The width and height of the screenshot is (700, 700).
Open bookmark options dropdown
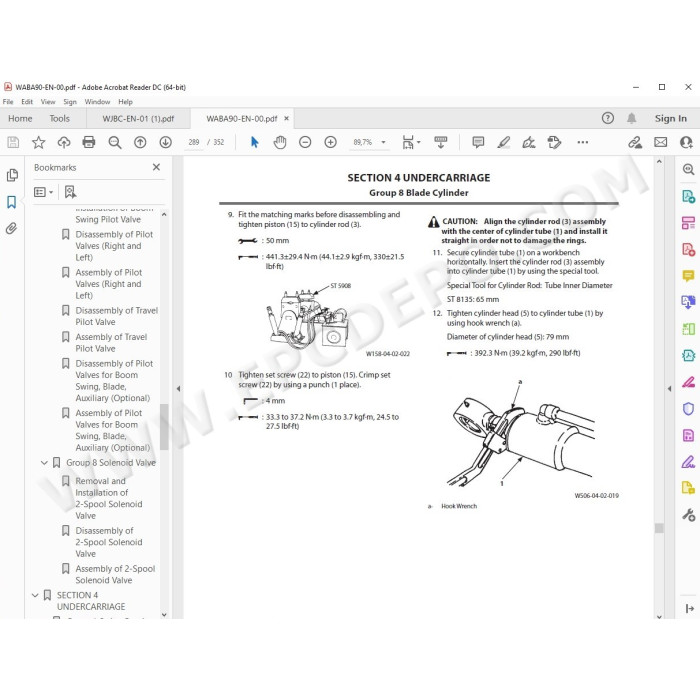click(44, 192)
